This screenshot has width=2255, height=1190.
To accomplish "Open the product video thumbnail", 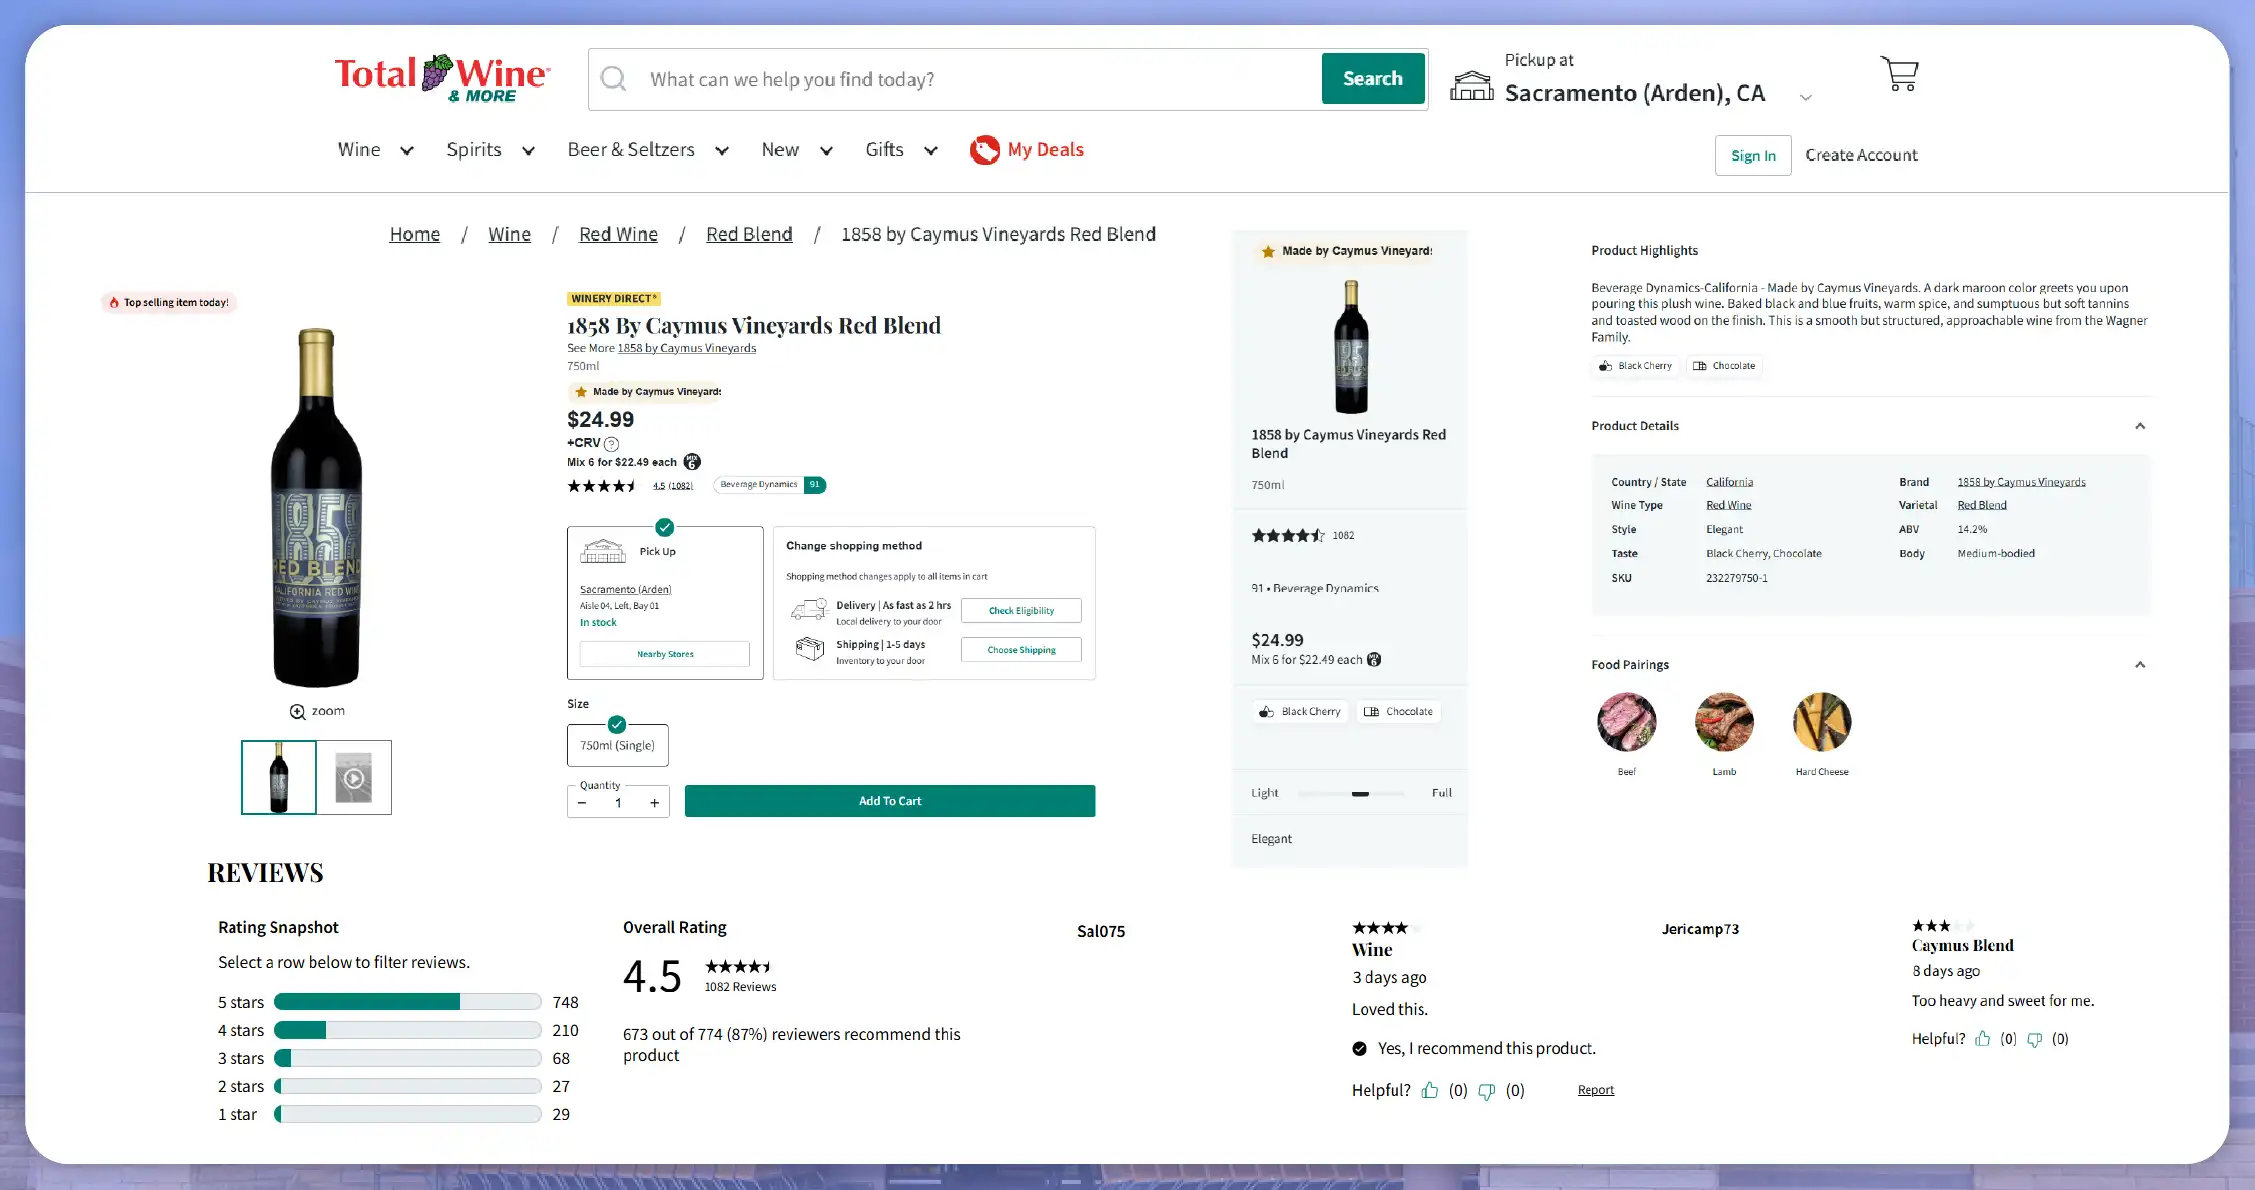I will pyautogui.click(x=354, y=778).
